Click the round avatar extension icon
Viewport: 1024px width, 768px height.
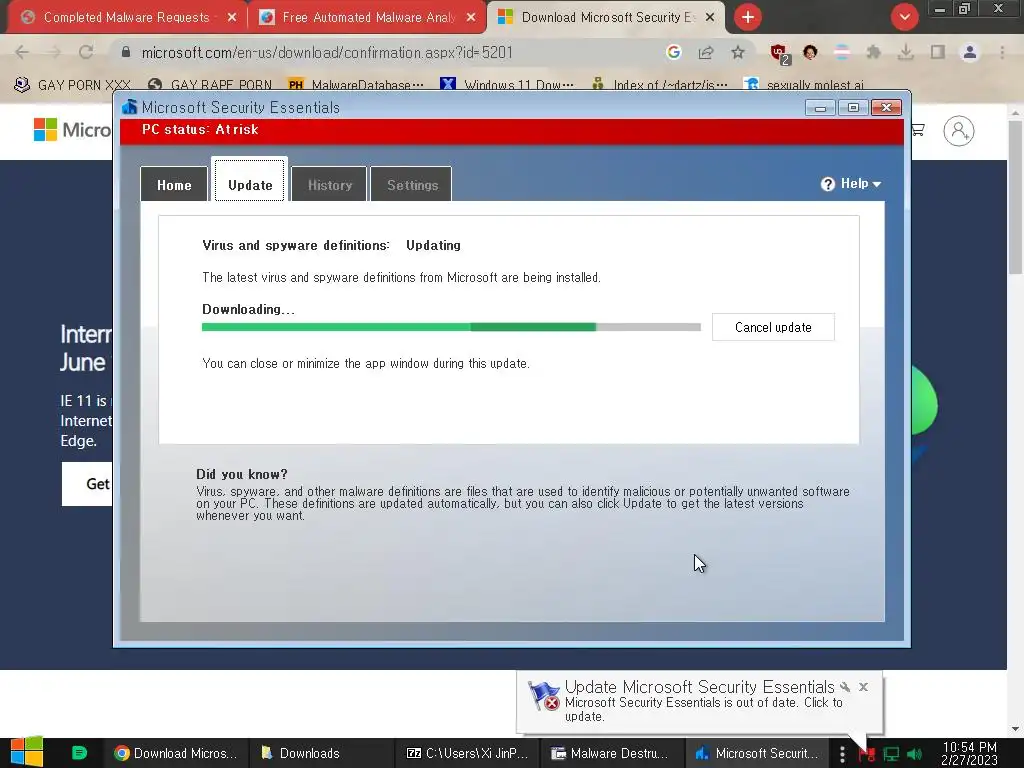(810, 52)
